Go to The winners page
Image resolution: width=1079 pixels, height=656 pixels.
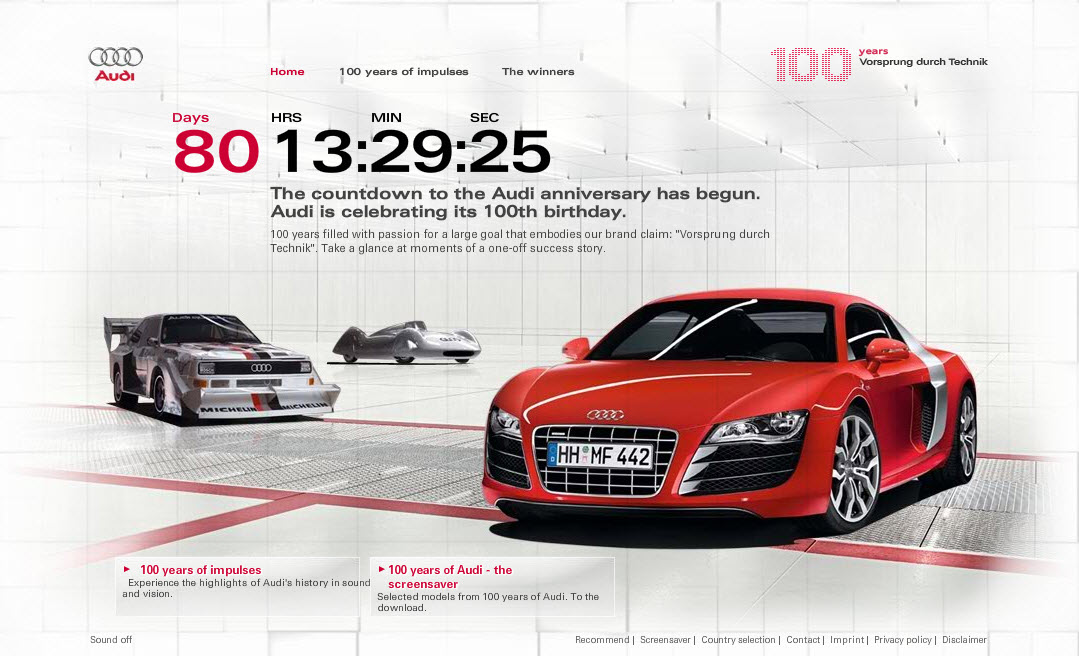[537, 72]
